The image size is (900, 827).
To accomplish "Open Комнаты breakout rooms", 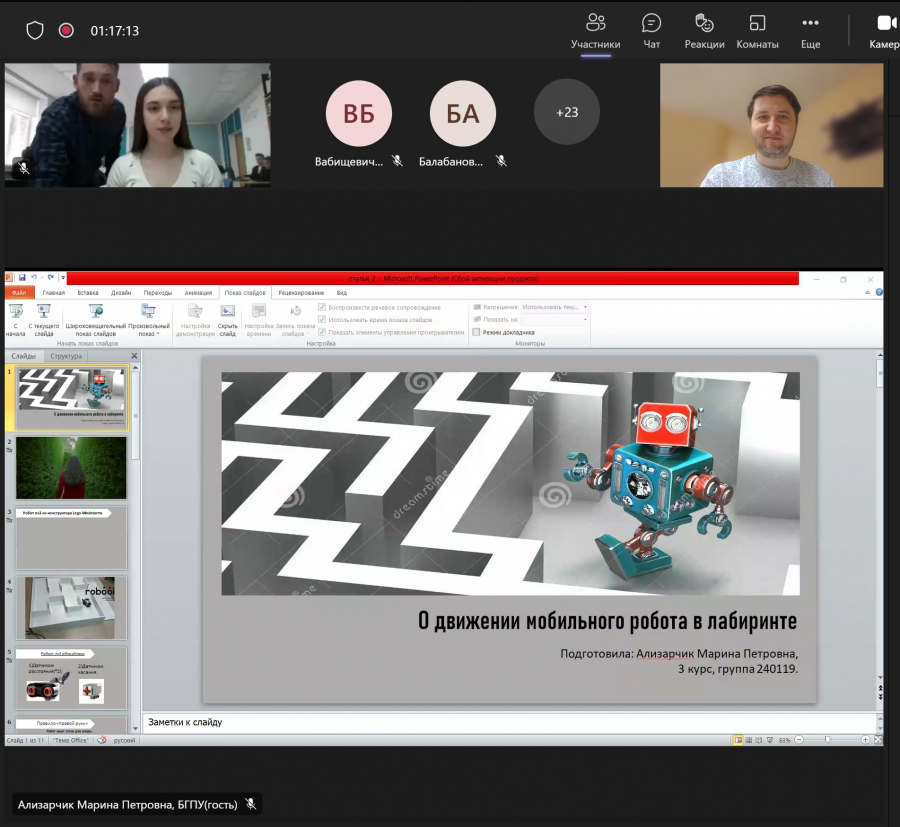I will (x=757, y=32).
